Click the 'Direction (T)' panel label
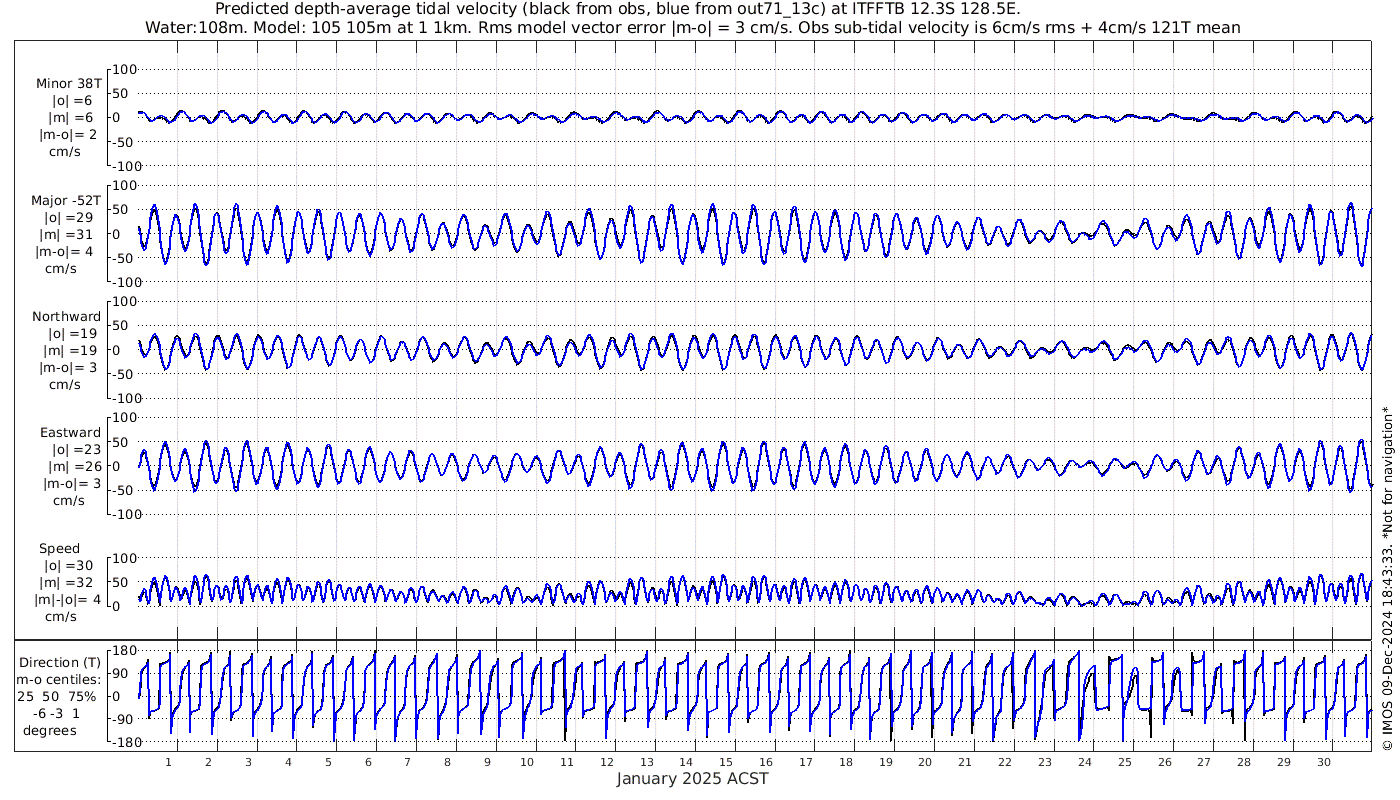Image resolution: width=1400 pixels, height=800 pixels. pyautogui.click(x=61, y=662)
